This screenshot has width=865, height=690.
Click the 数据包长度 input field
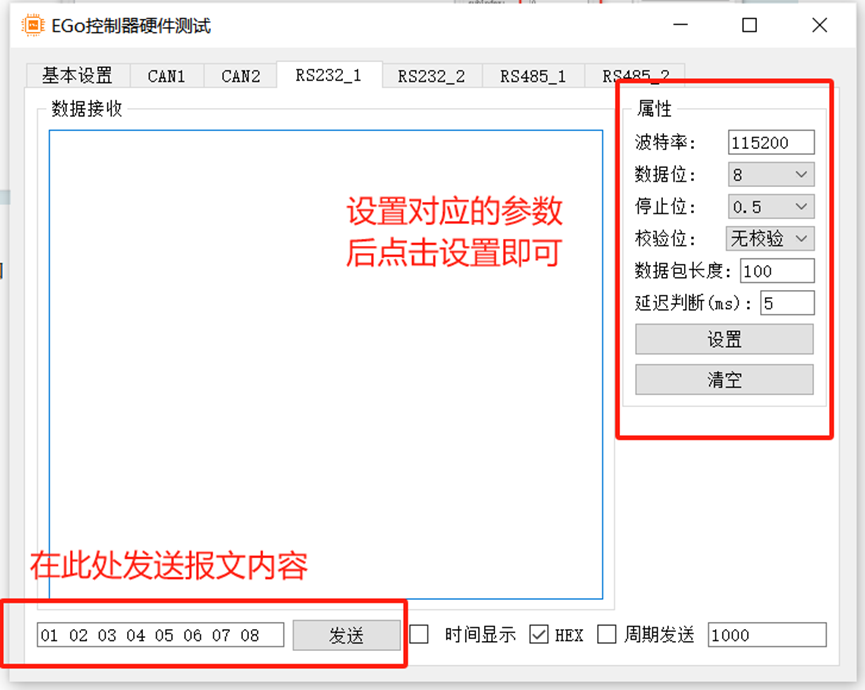[x=777, y=271]
